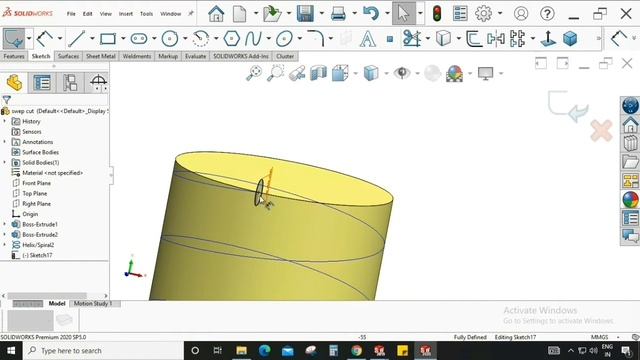Open the Circle tool dropdown arrow

(x=185, y=39)
